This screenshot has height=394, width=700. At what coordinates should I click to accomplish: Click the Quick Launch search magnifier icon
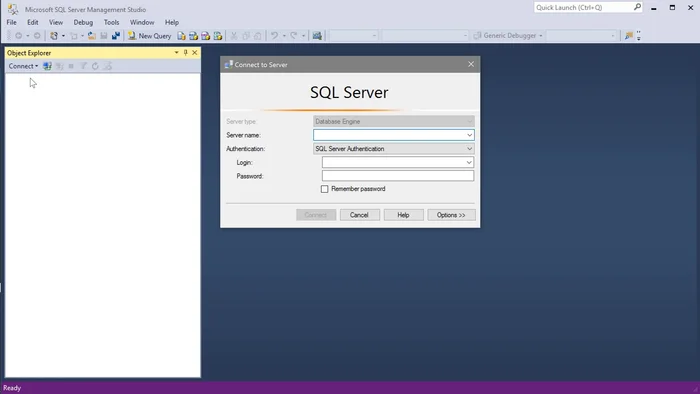[637, 7]
